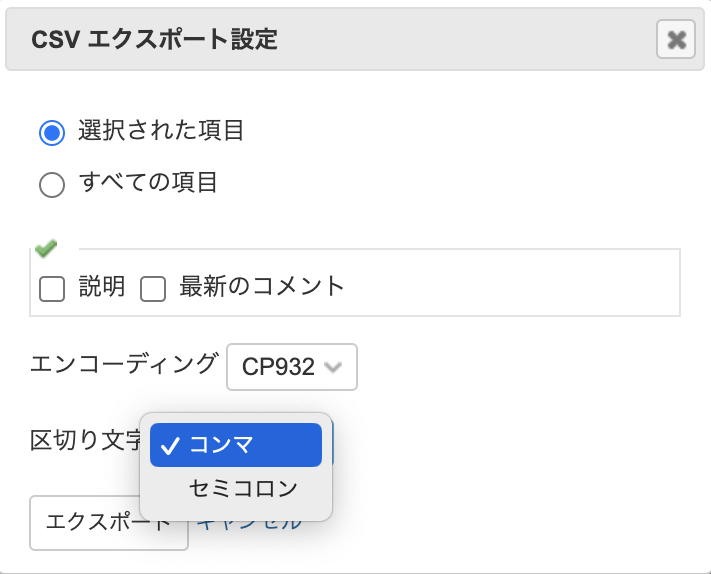Screen dimensions: 711x574
Task: Click the 最新のコメント label text
Action: 261,287
